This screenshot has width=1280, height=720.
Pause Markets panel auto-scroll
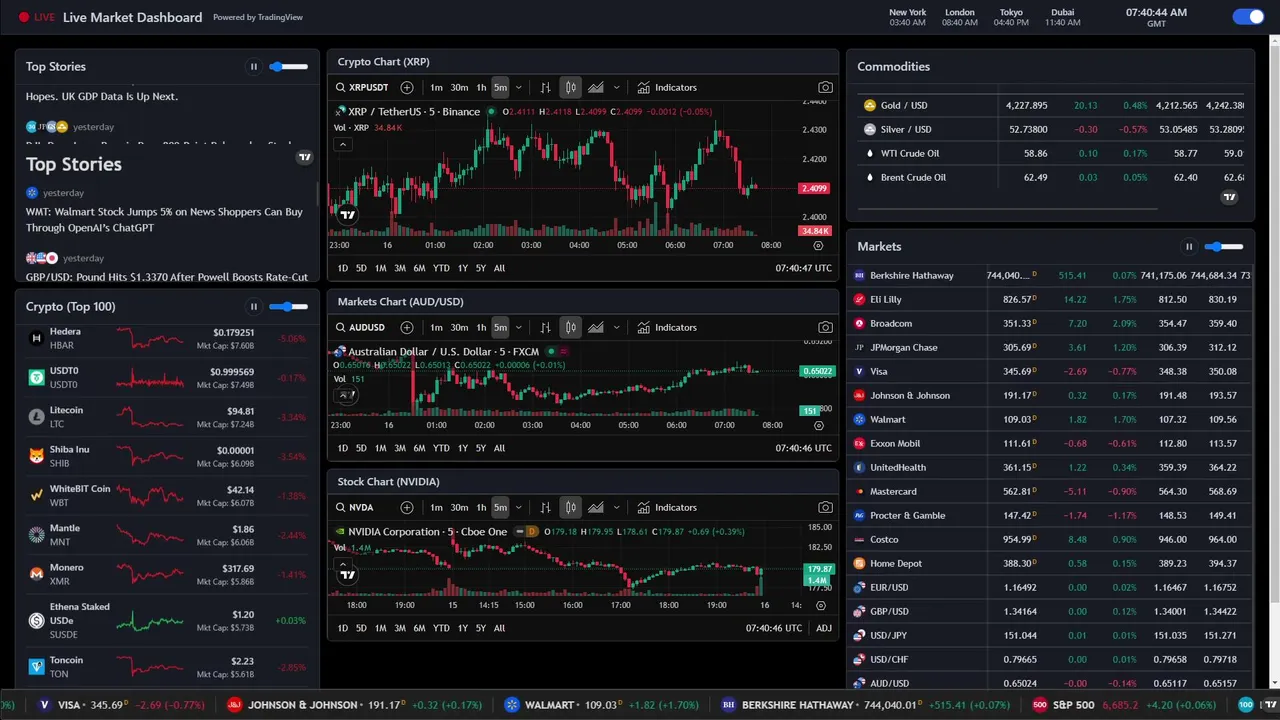1189,247
